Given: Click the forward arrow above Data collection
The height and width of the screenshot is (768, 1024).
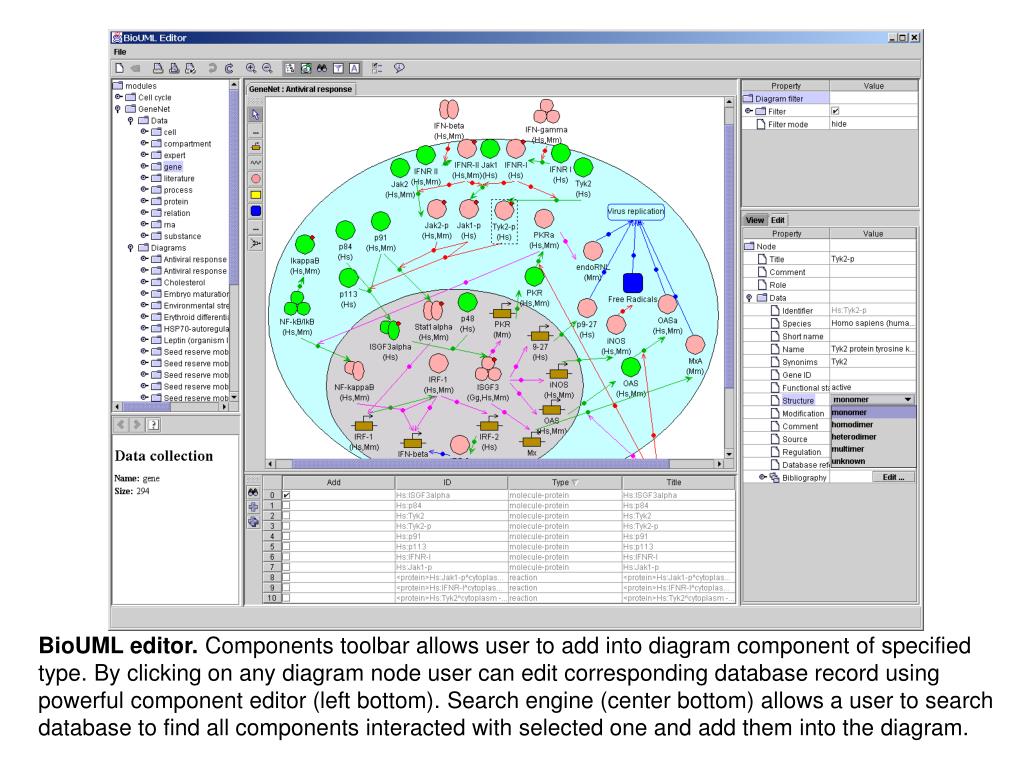Looking at the screenshot, I should click(x=137, y=424).
